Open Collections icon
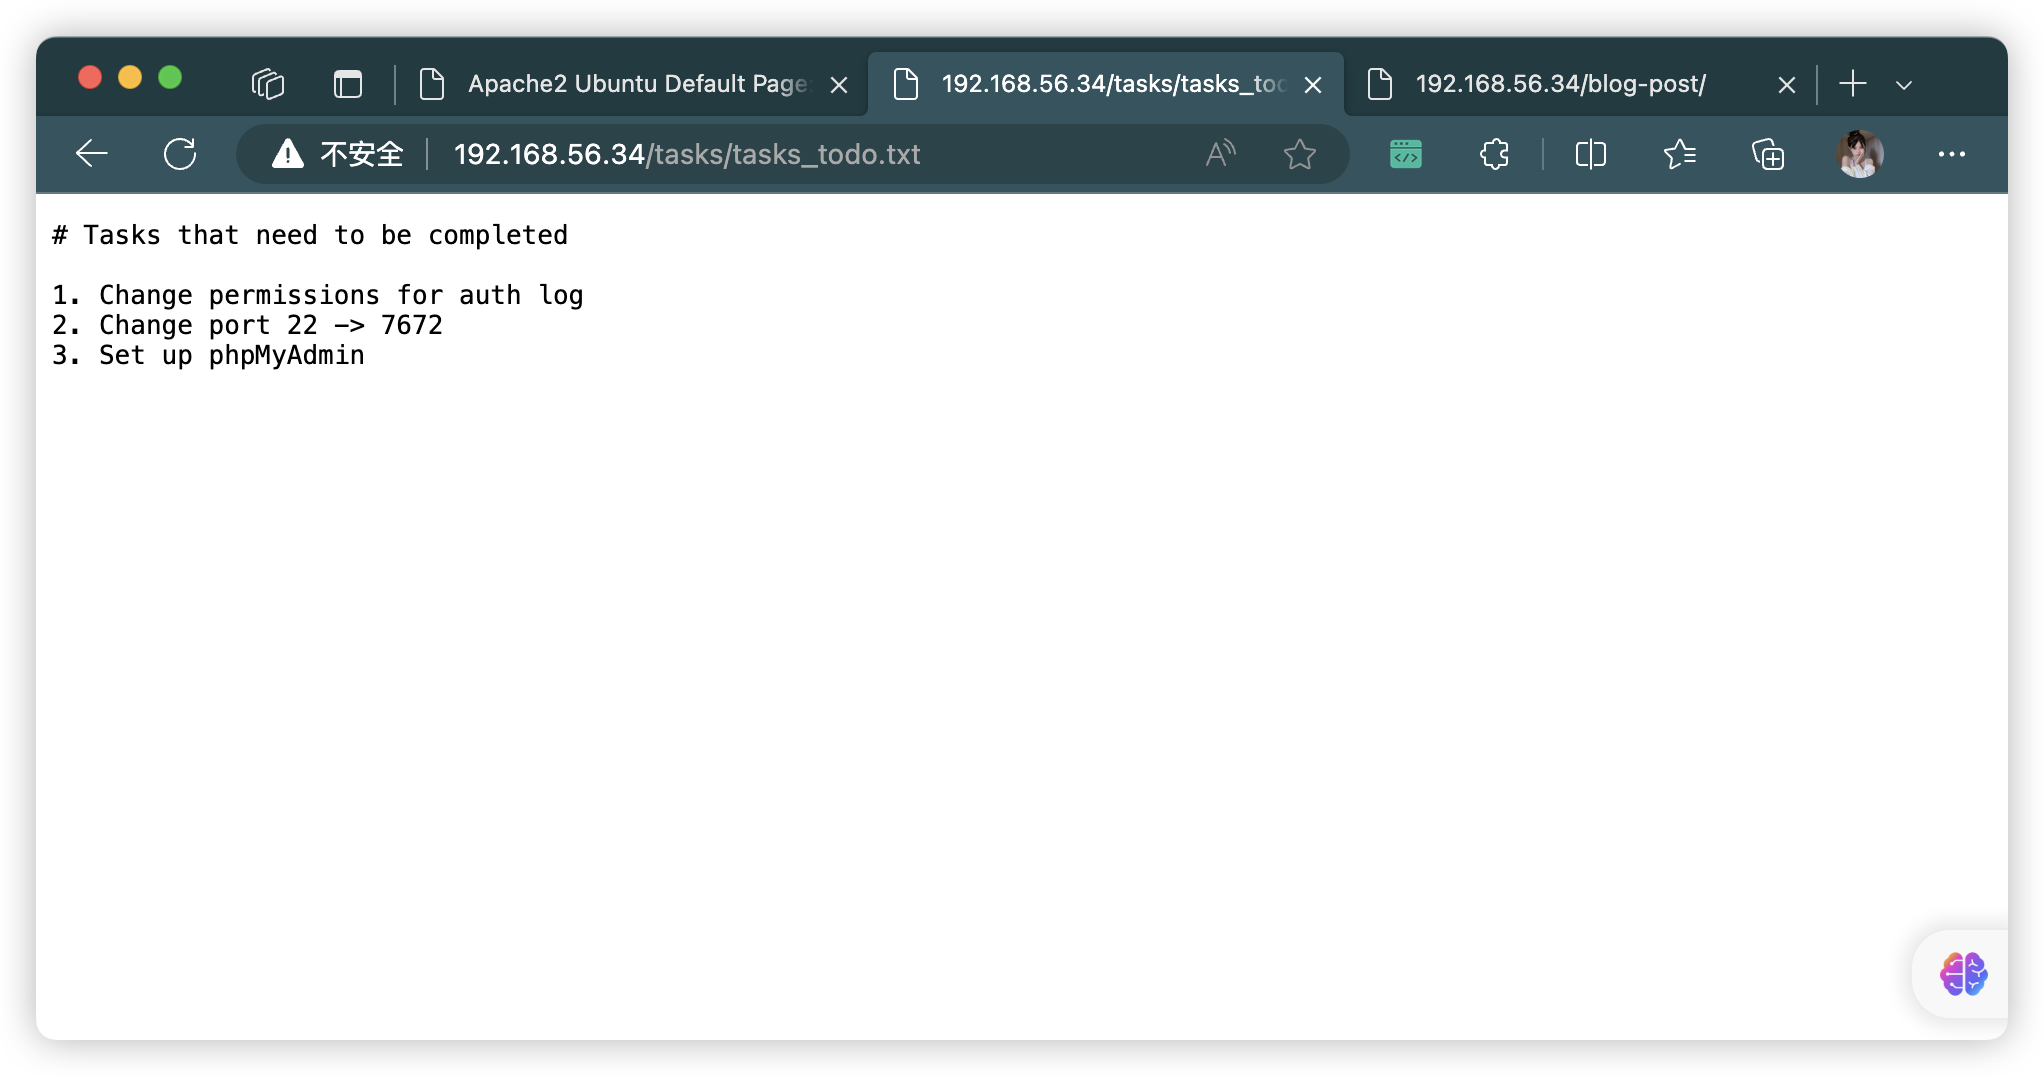This screenshot has height=1076, width=2044. 1767,154
